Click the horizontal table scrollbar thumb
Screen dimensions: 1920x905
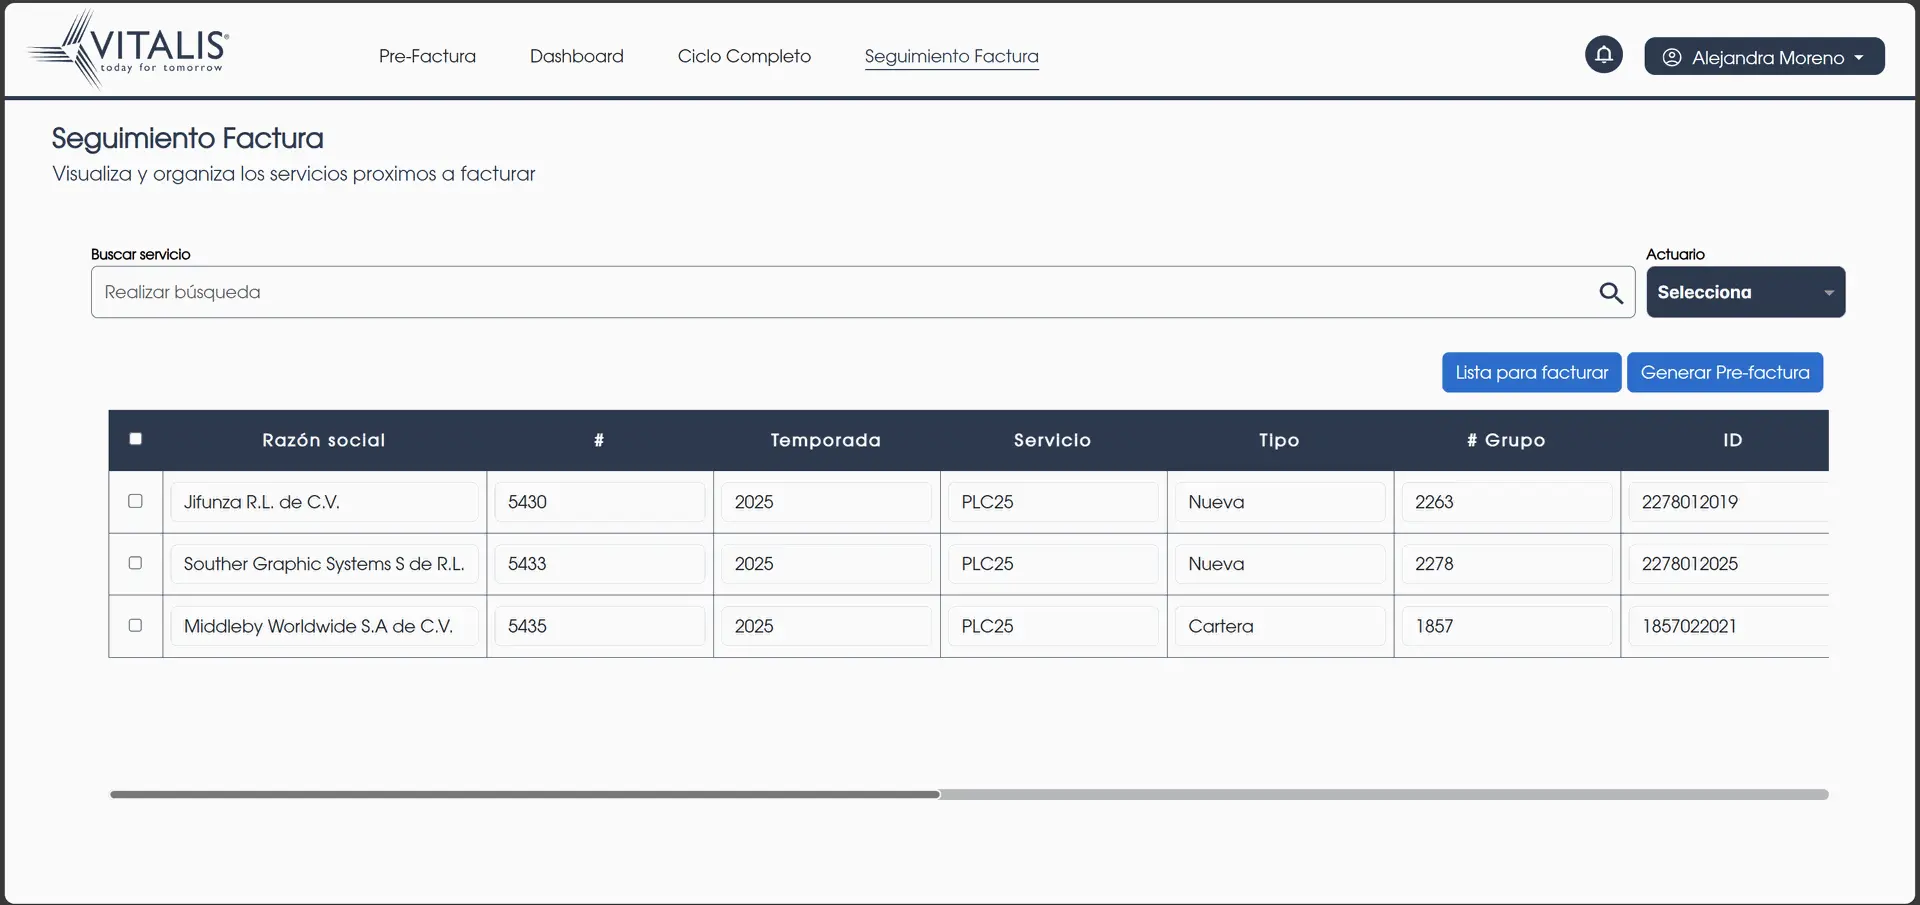tap(525, 795)
